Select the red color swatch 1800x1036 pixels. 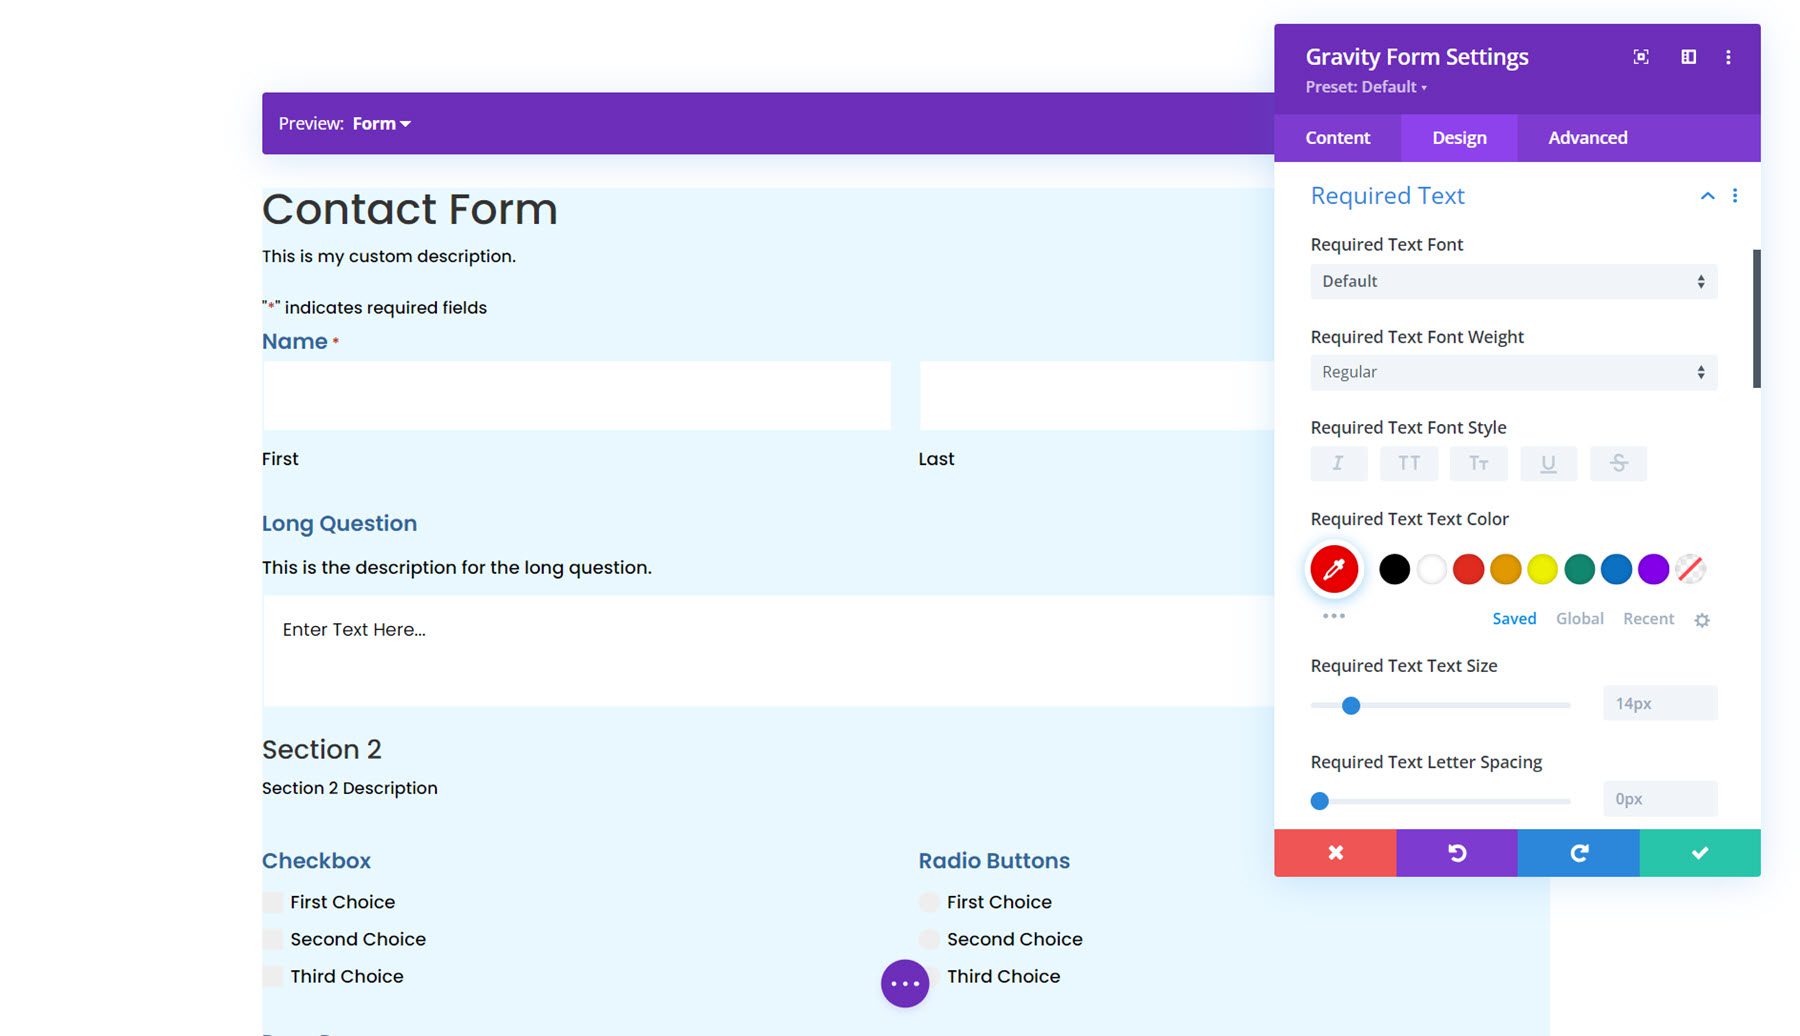(1468, 568)
